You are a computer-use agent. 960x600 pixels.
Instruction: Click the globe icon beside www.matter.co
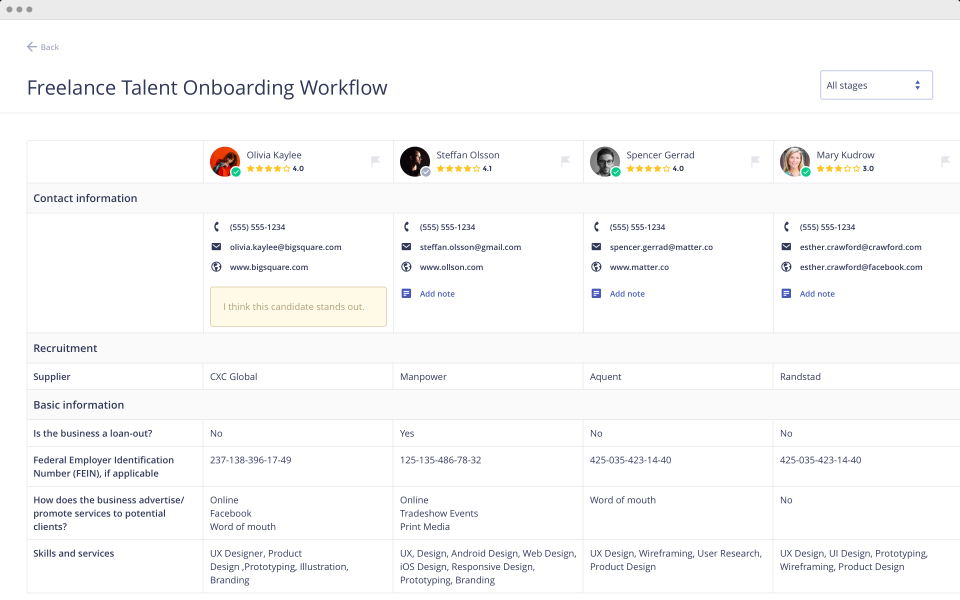pyautogui.click(x=596, y=267)
